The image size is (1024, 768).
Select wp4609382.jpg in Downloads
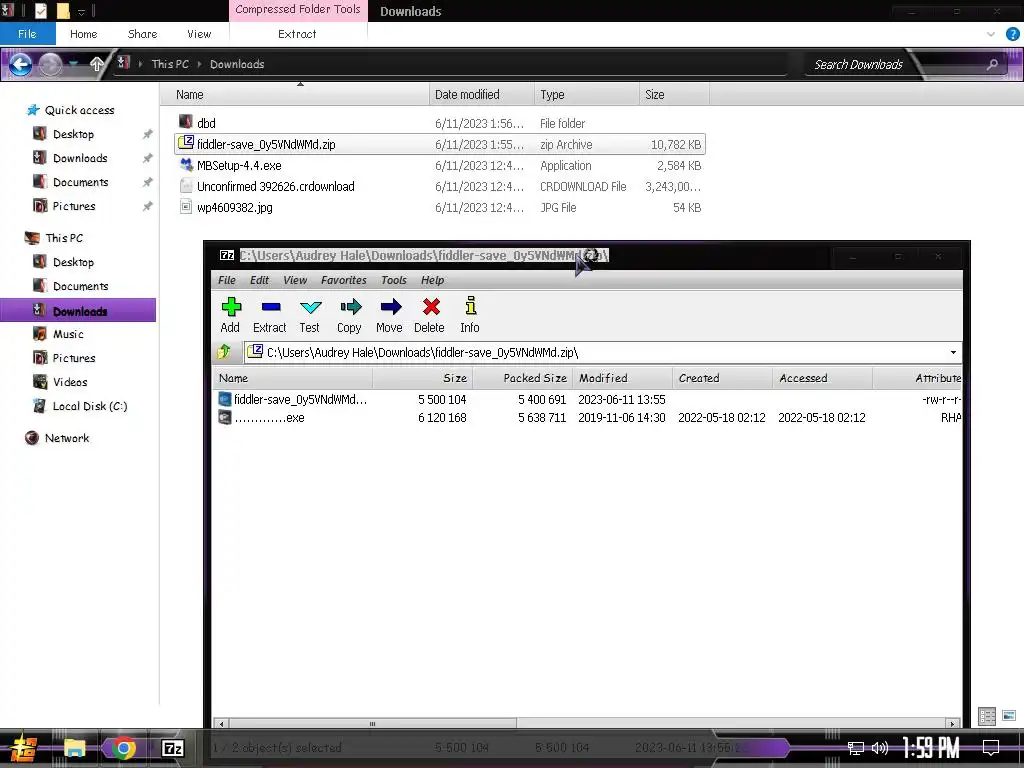(234, 207)
